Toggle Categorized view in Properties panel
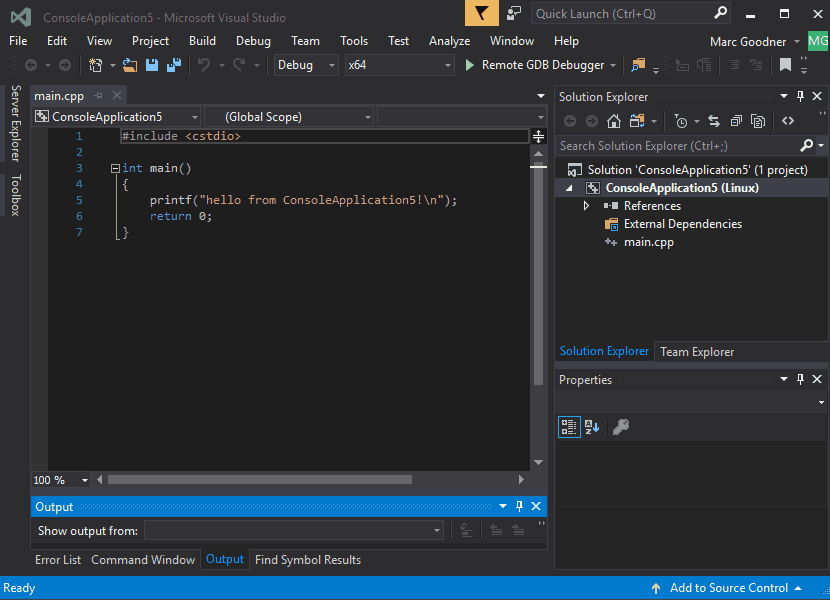Image resolution: width=830 pixels, height=600 pixels. 569,427
